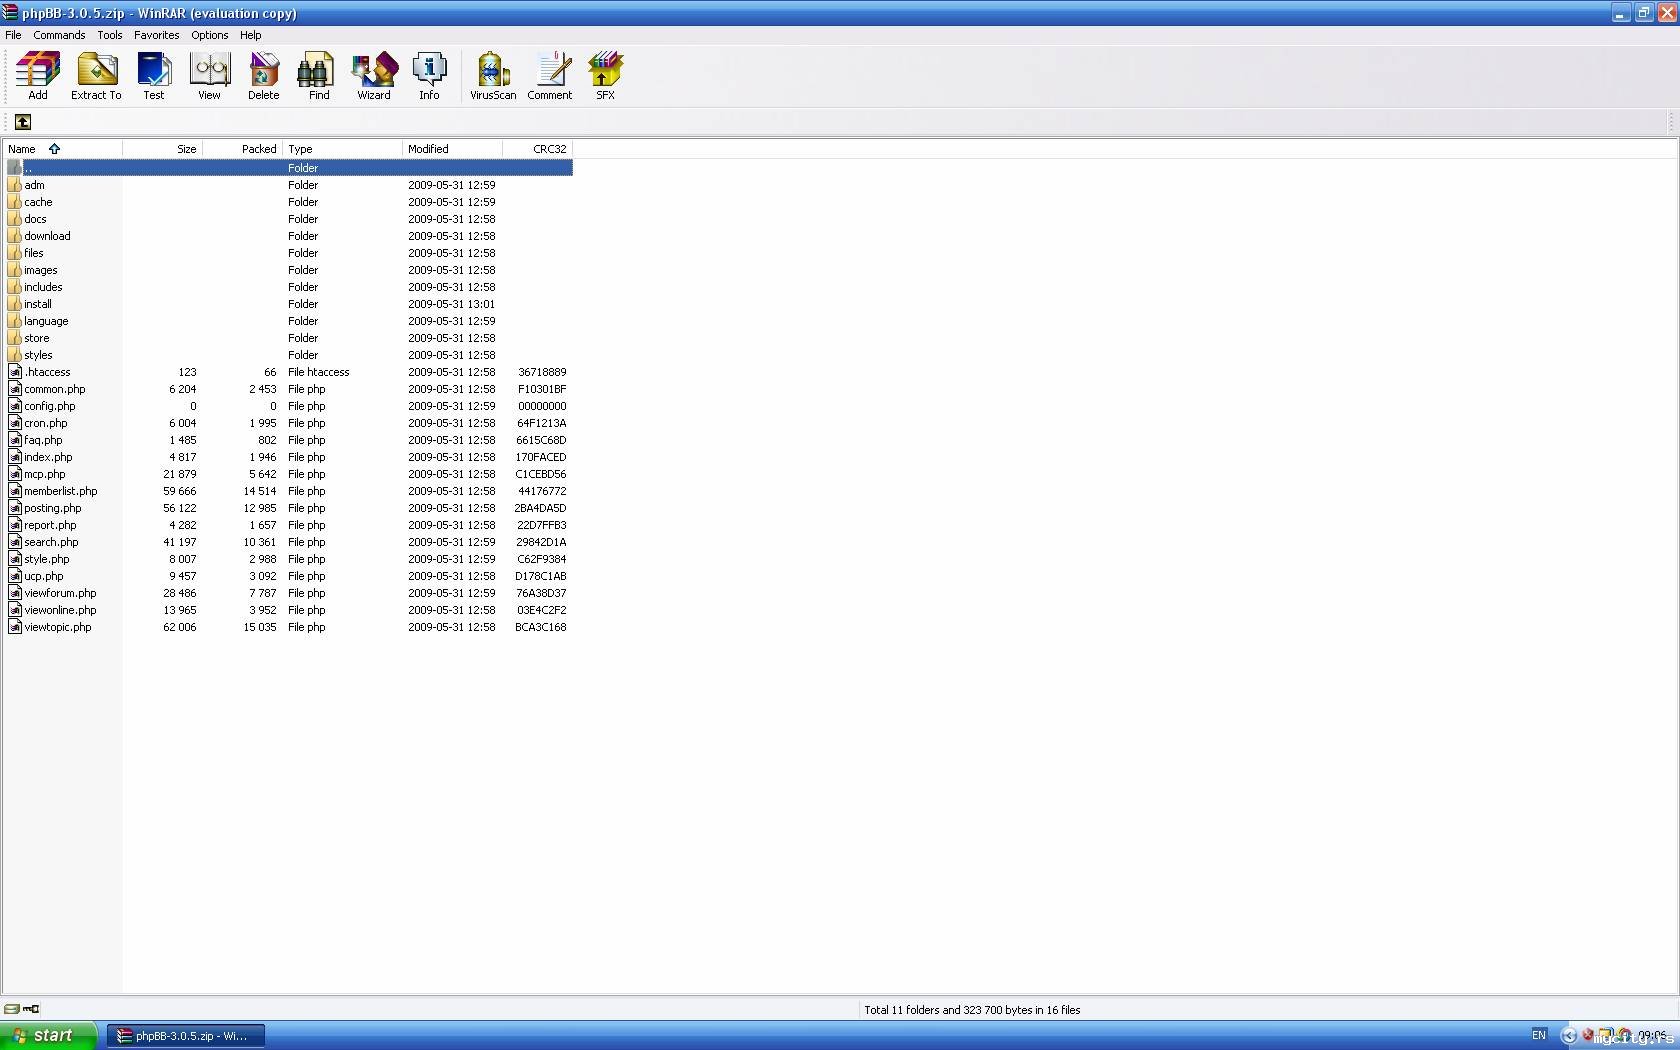Click the Extract To toolbar icon

point(96,76)
